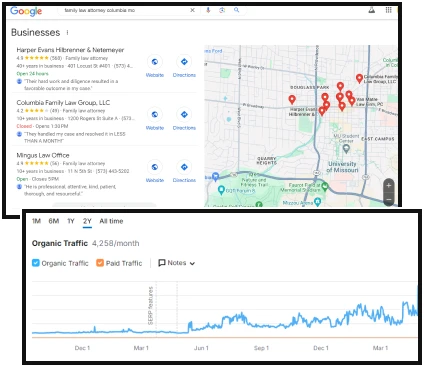Submit search with the magnifier icon

(x=236, y=10)
